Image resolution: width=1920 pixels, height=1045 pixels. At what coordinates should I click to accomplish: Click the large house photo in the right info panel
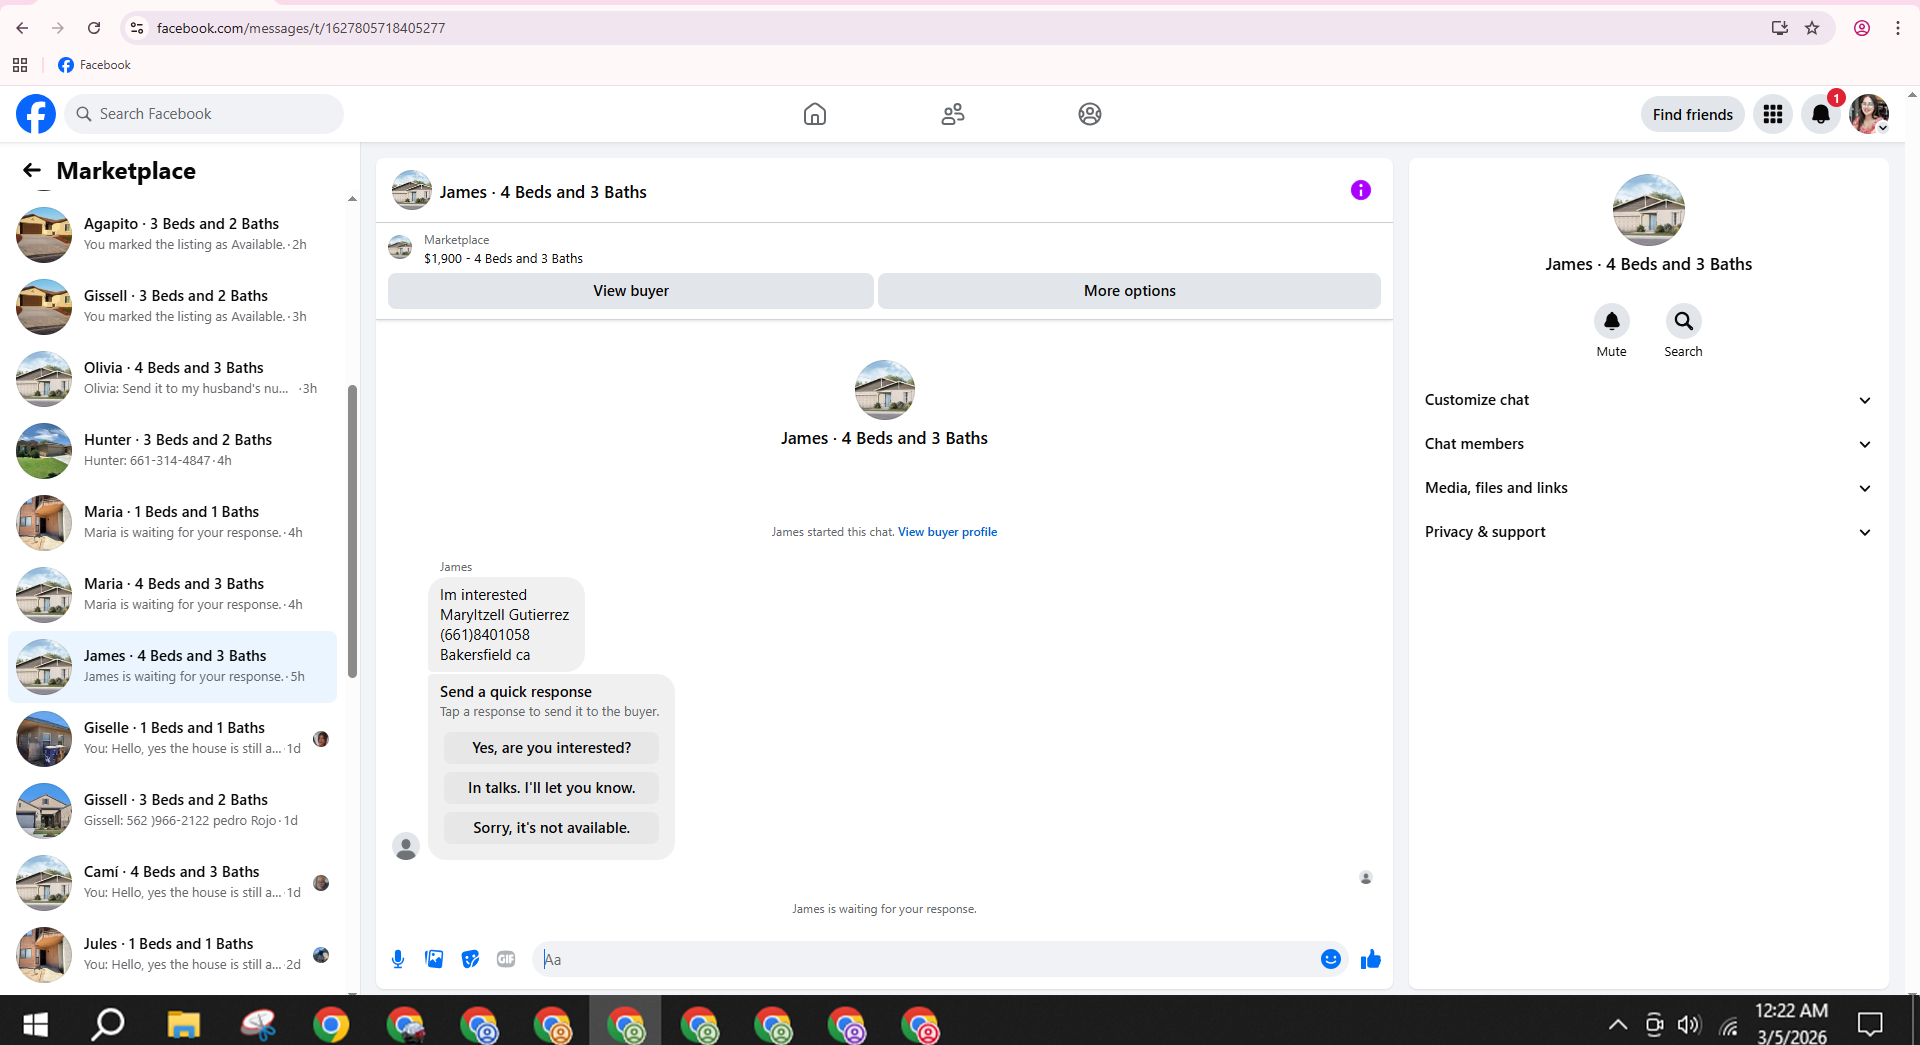pos(1648,210)
